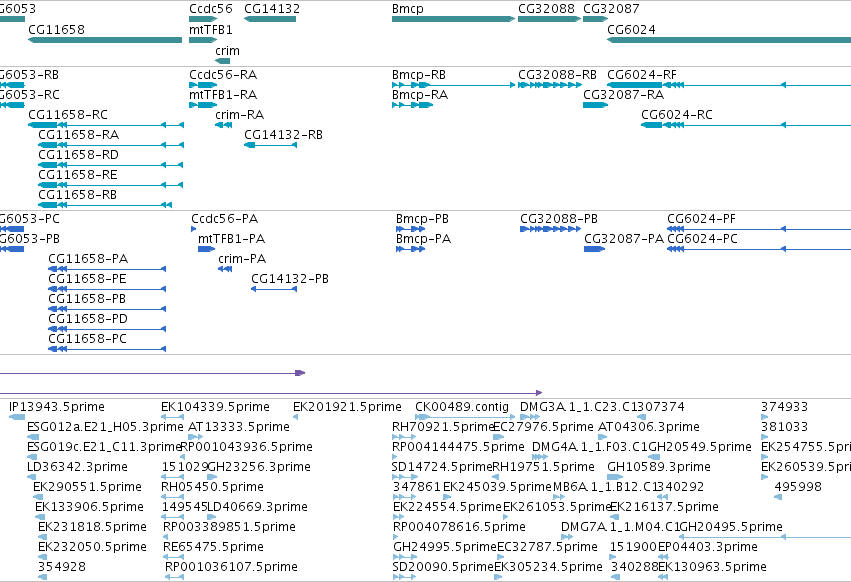Click transcript Ccdc56-RA
This screenshot has width=851, height=582.
point(203,85)
